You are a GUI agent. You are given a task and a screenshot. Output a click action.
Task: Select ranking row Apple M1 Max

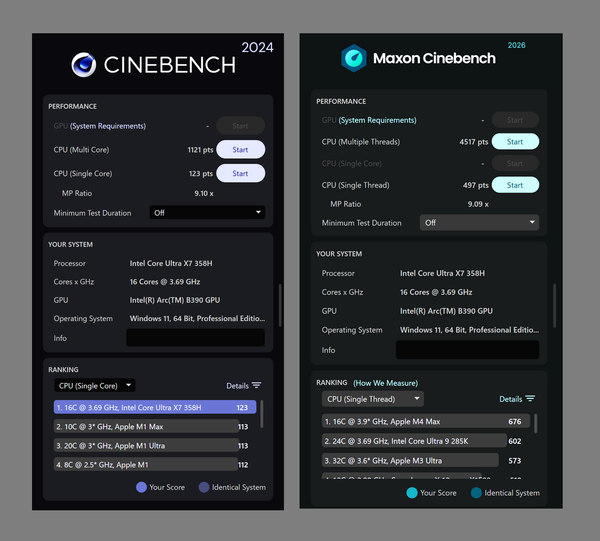pos(151,427)
